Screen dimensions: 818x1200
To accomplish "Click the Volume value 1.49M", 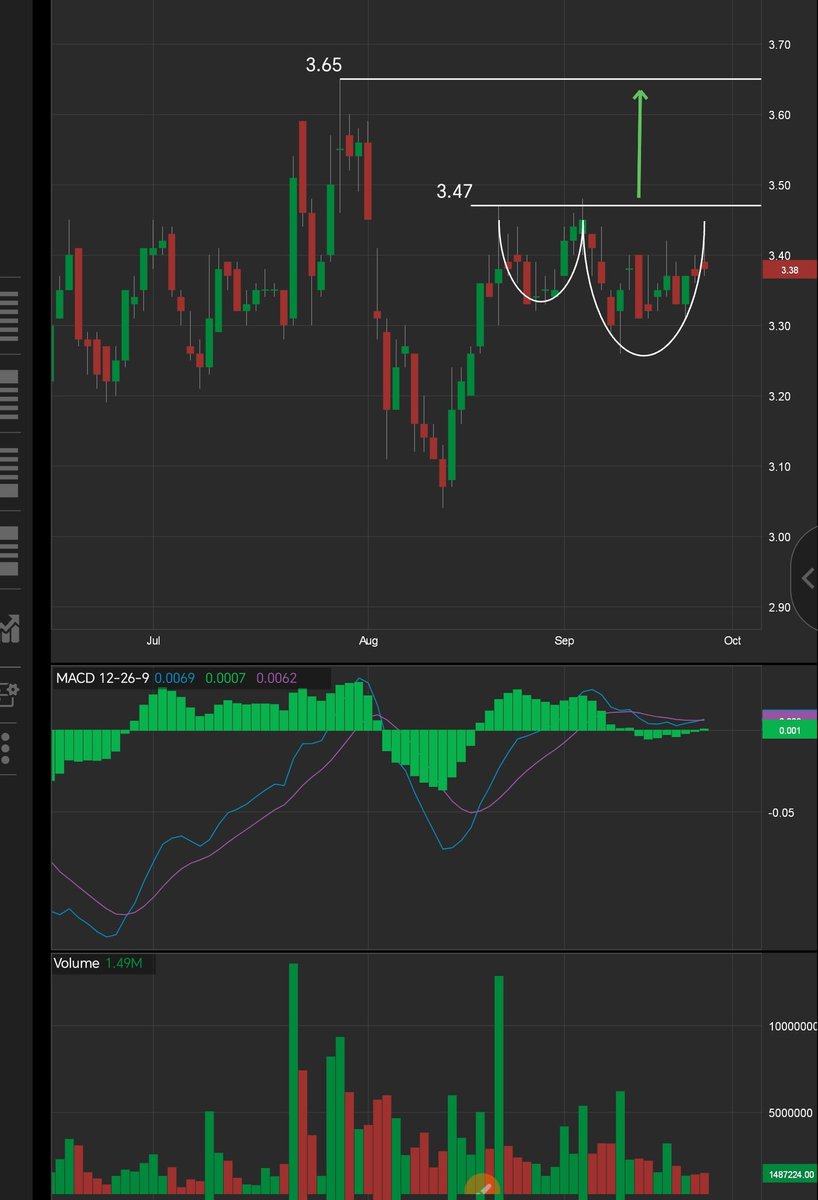I will [125, 963].
